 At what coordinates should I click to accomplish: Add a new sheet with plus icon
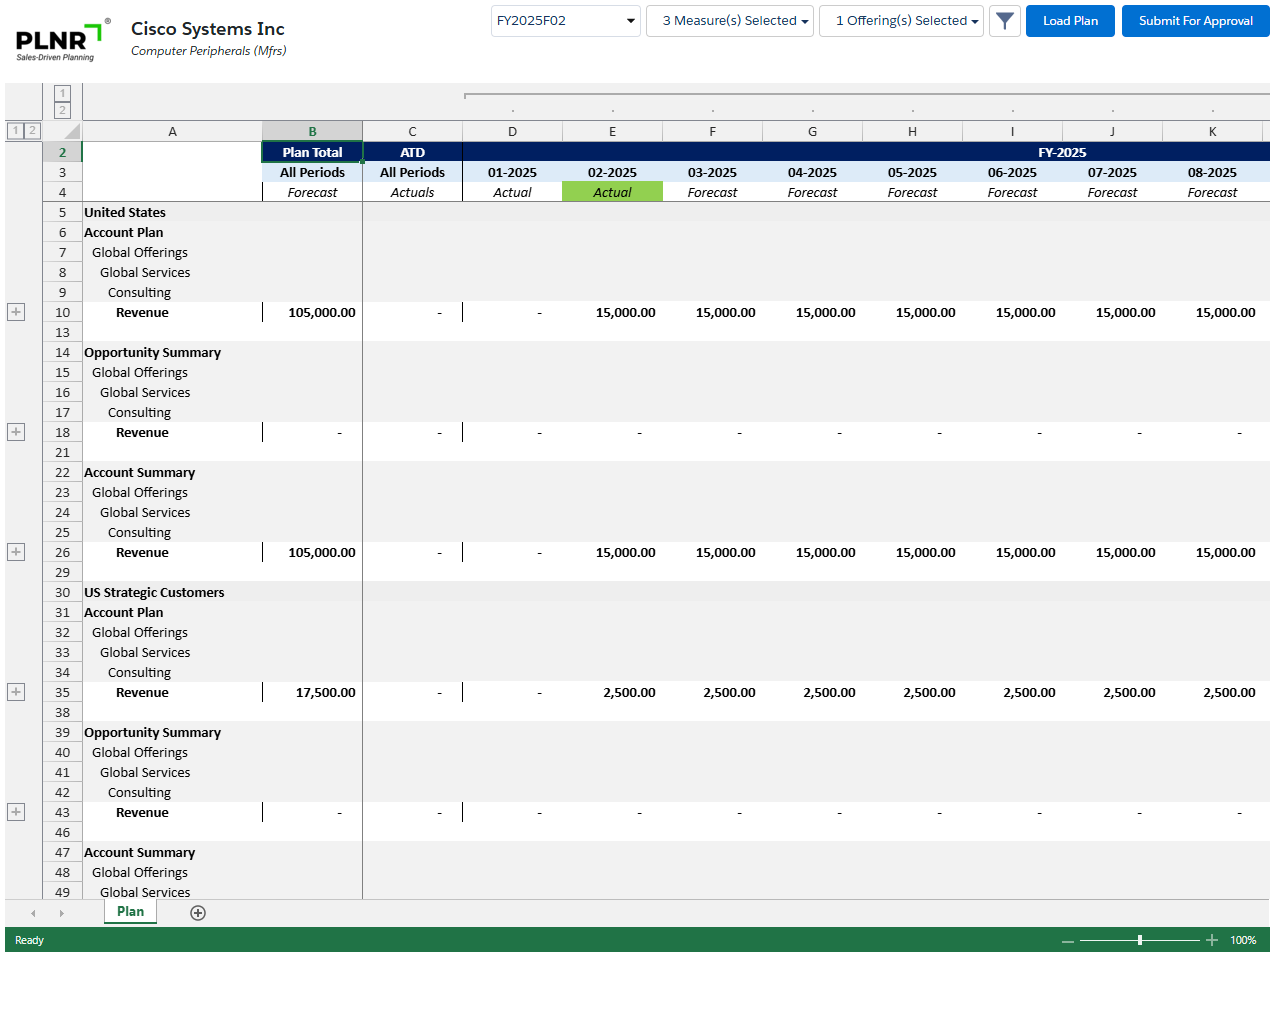[198, 913]
